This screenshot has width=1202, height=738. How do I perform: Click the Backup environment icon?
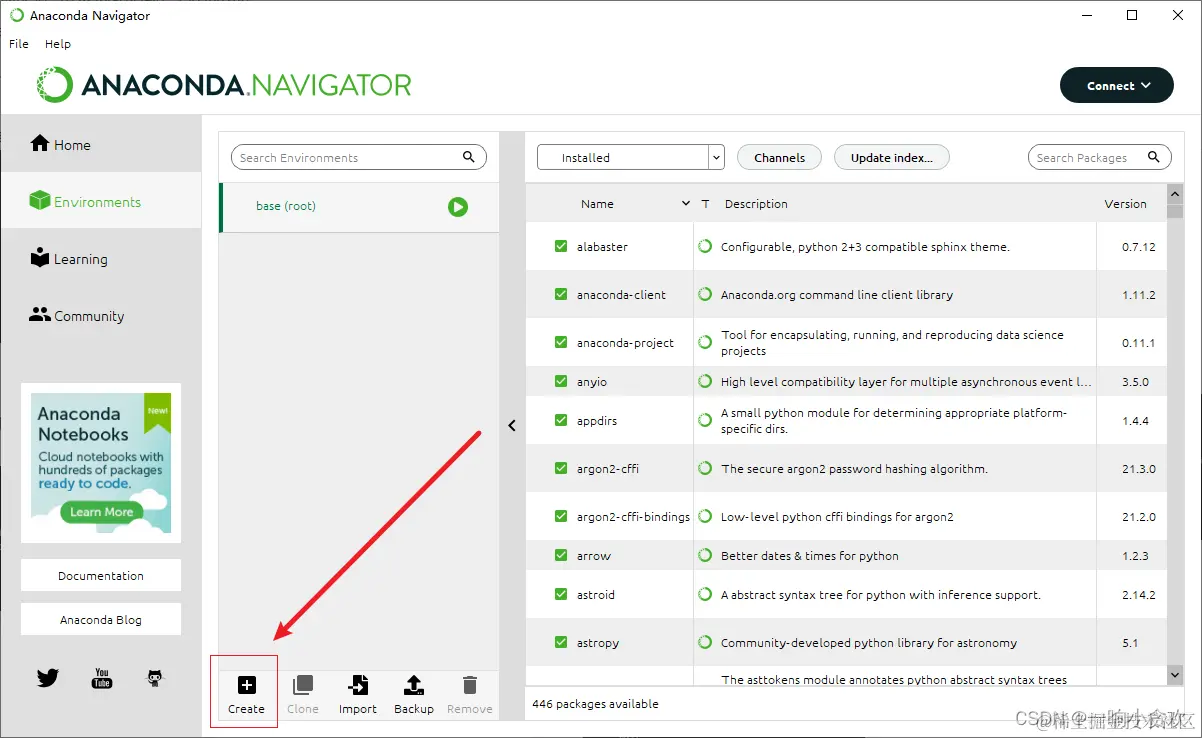tap(414, 685)
